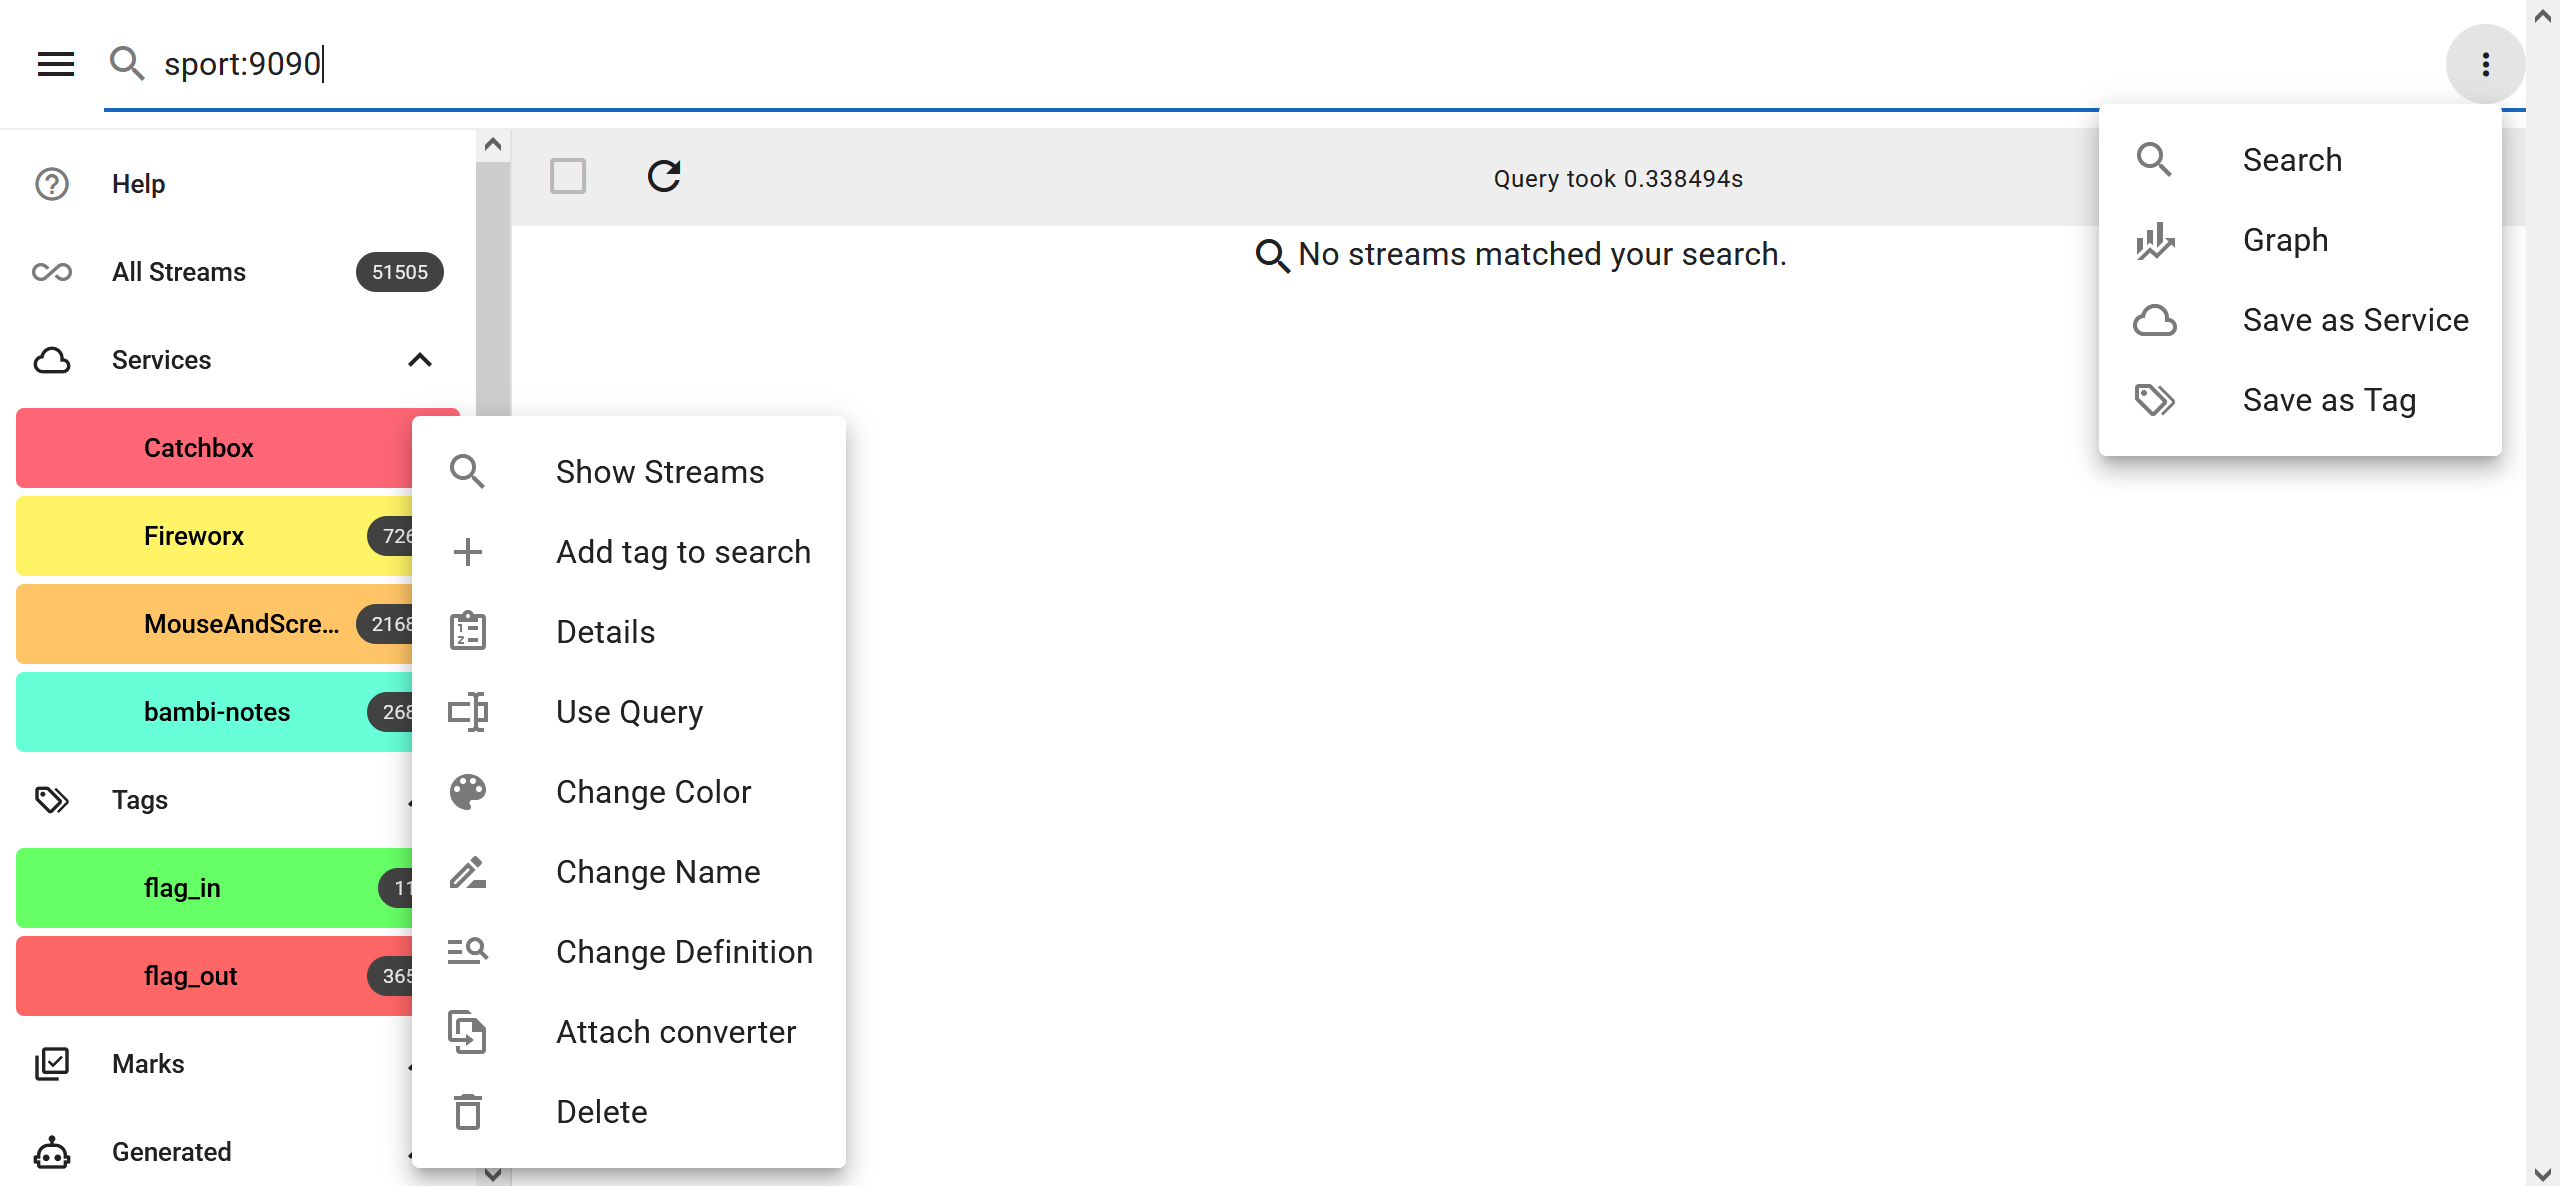Open the Catchbox service
Image resolution: width=2560 pixels, height=1186 pixels.
pyautogui.click(x=198, y=447)
